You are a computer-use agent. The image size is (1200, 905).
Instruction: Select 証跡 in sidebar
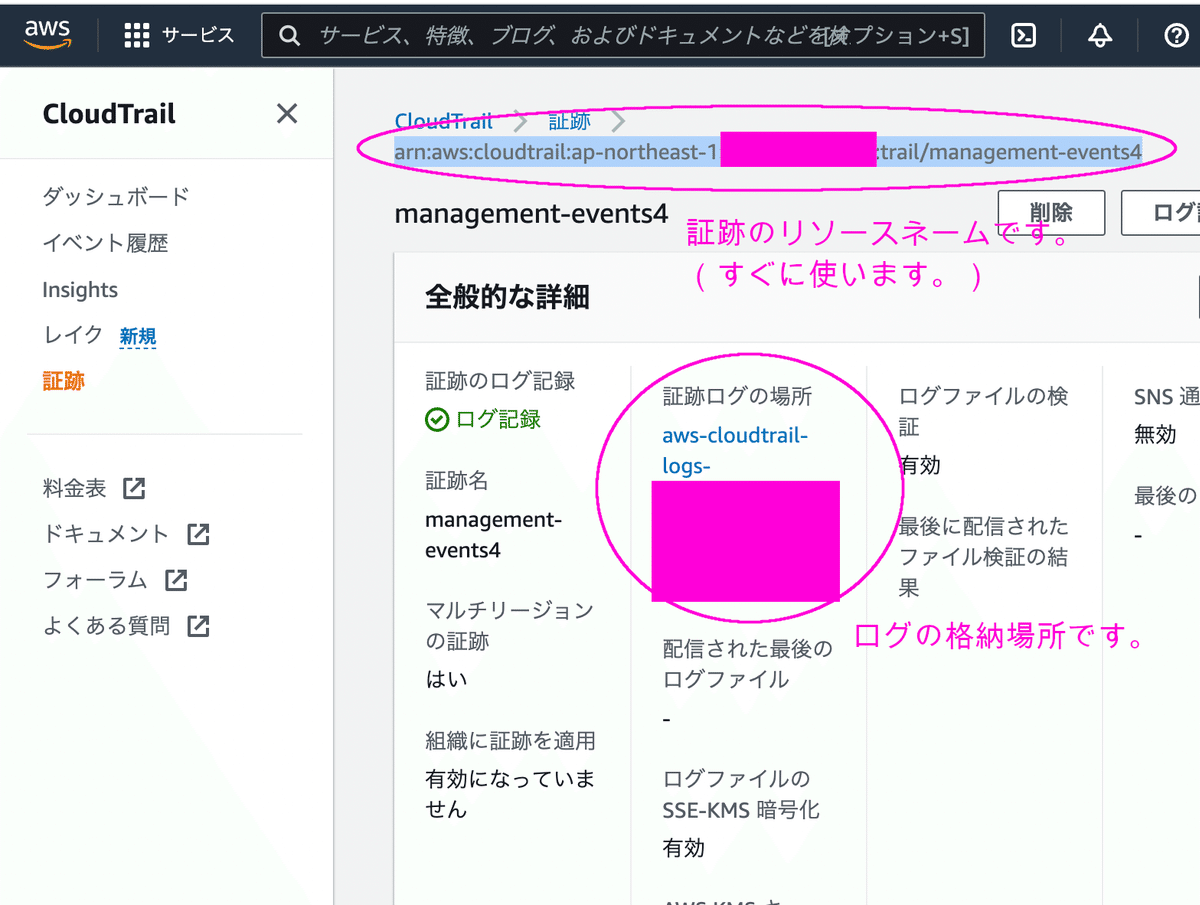click(x=63, y=381)
